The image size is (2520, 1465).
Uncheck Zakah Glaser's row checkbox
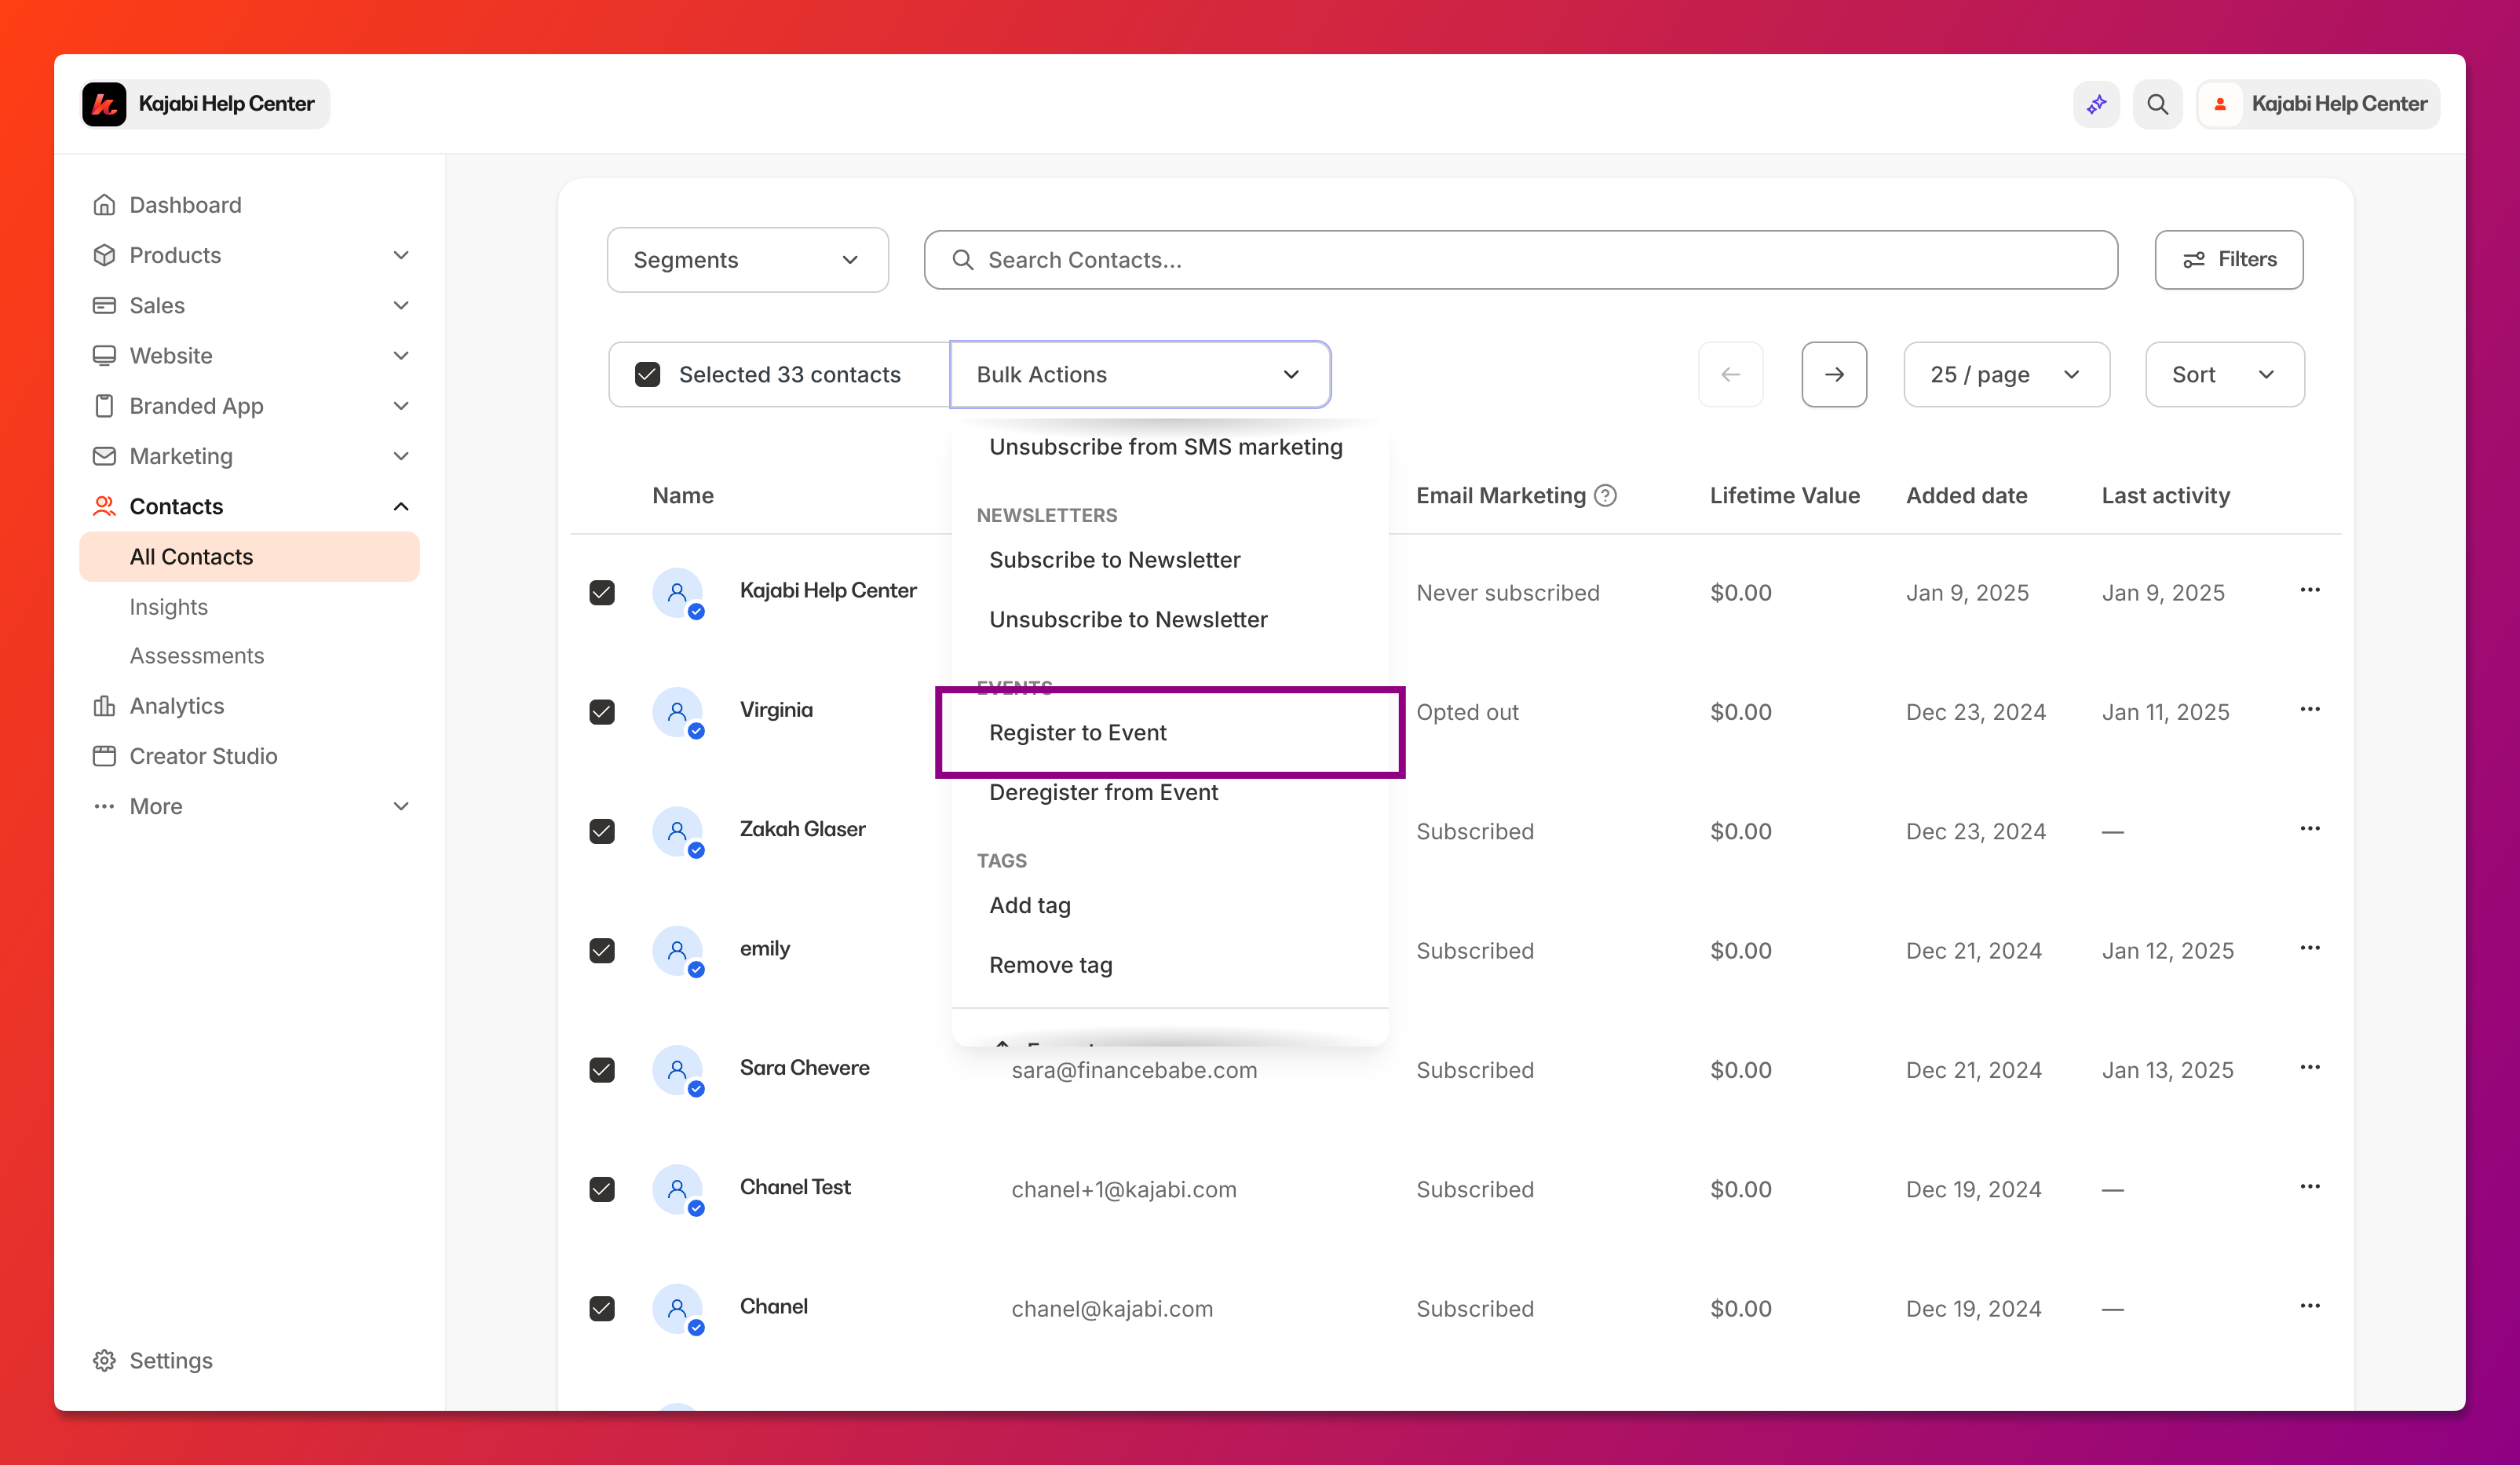(602, 831)
